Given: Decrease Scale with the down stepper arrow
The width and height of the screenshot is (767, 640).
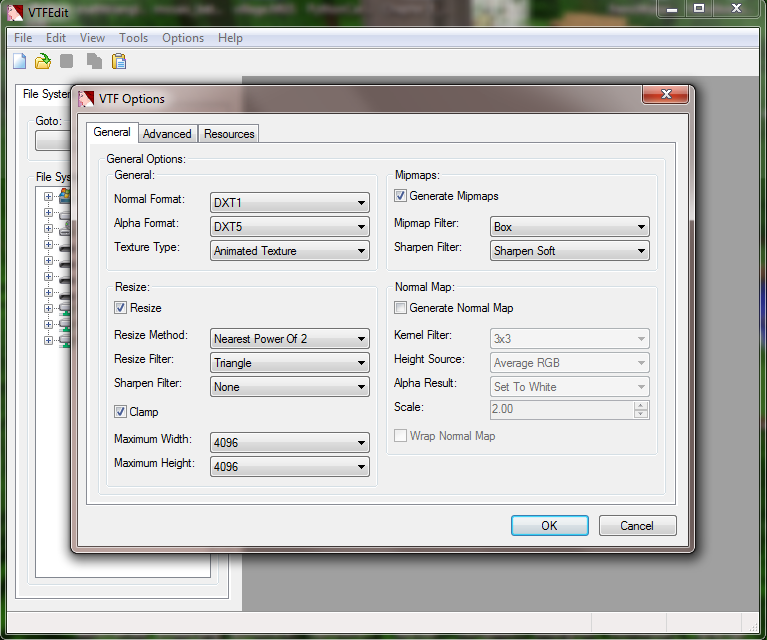Looking at the screenshot, I should point(641,414).
